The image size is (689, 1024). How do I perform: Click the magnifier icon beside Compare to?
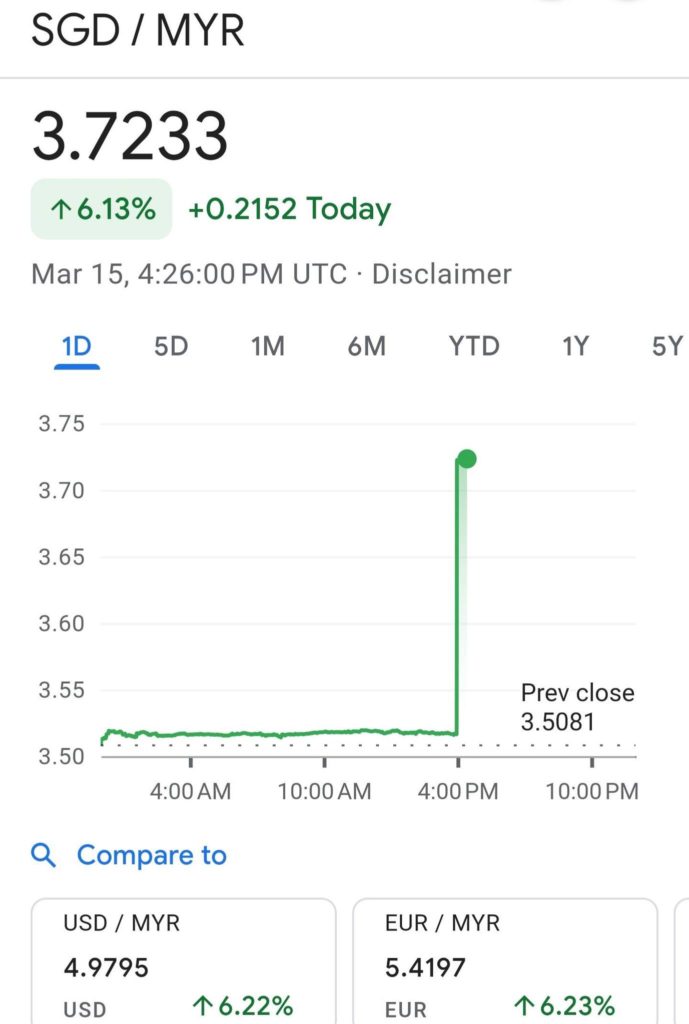(x=43, y=855)
